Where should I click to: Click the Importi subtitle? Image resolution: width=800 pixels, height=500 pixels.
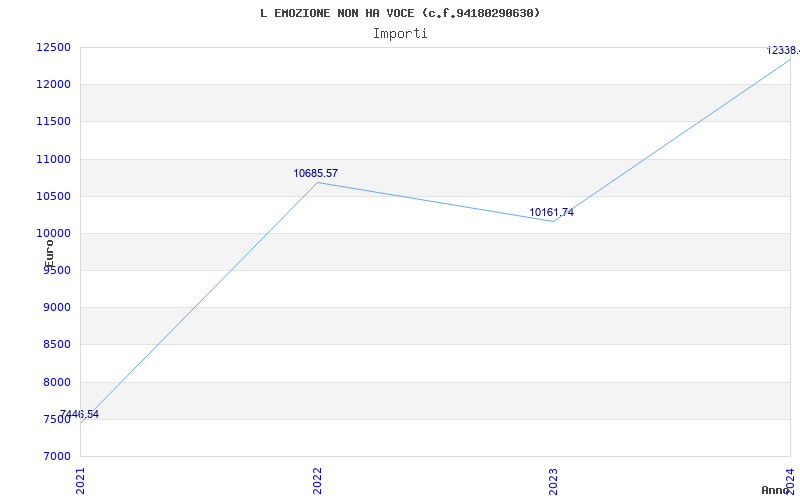400,34
